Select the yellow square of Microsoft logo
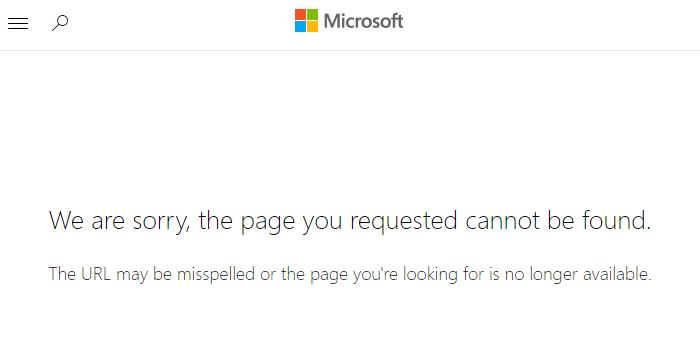 312,27
